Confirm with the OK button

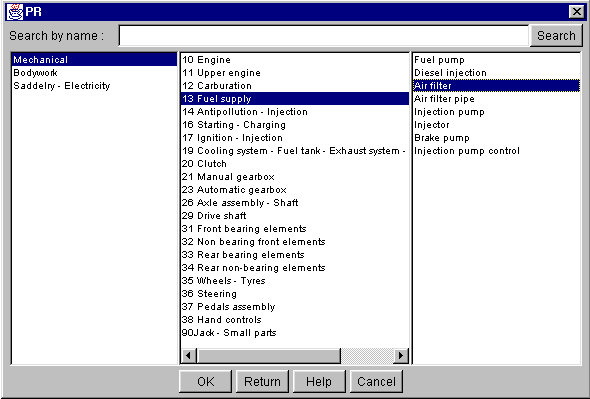[x=205, y=382]
